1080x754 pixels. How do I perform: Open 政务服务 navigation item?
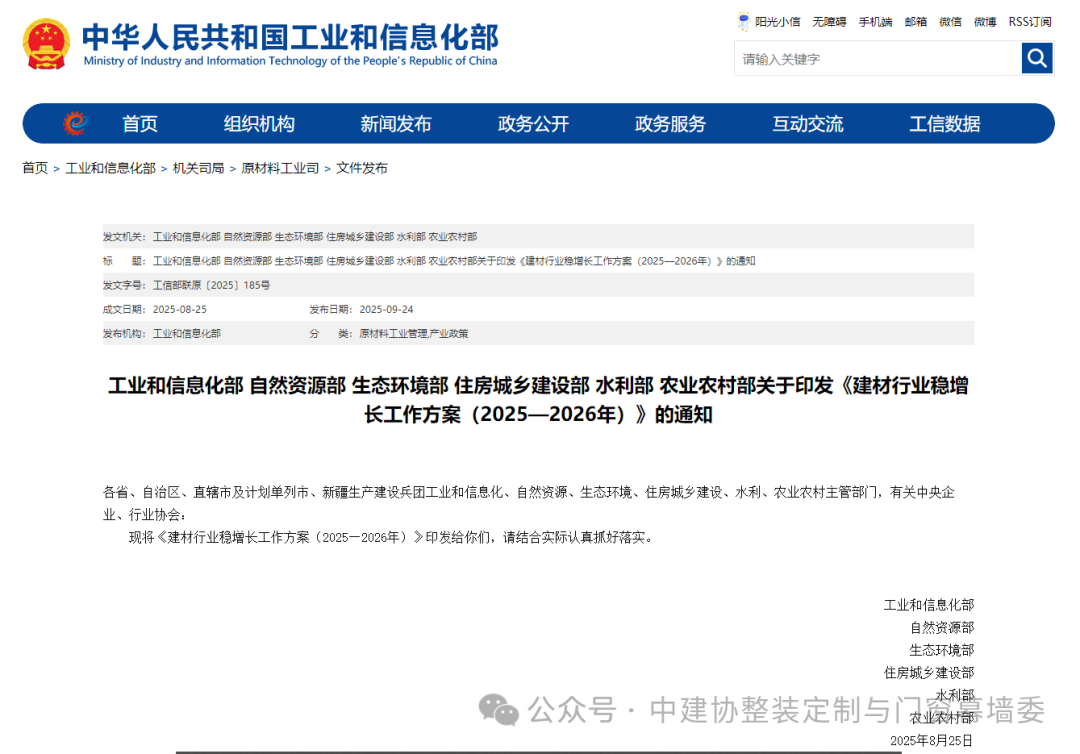click(x=670, y=124)
